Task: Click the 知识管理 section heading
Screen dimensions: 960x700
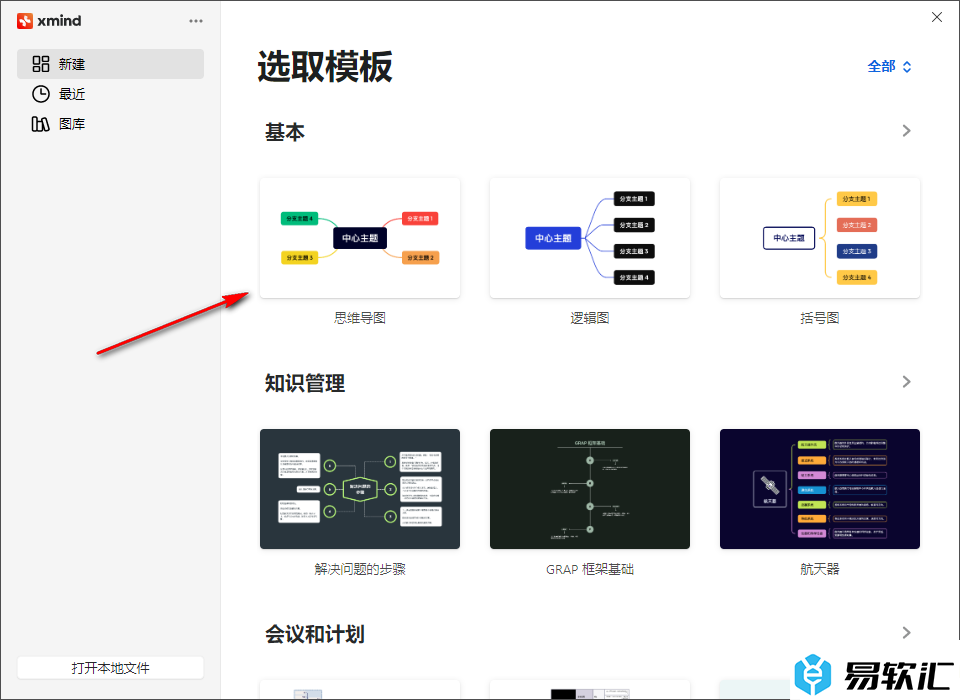Action: click(305, 383)
